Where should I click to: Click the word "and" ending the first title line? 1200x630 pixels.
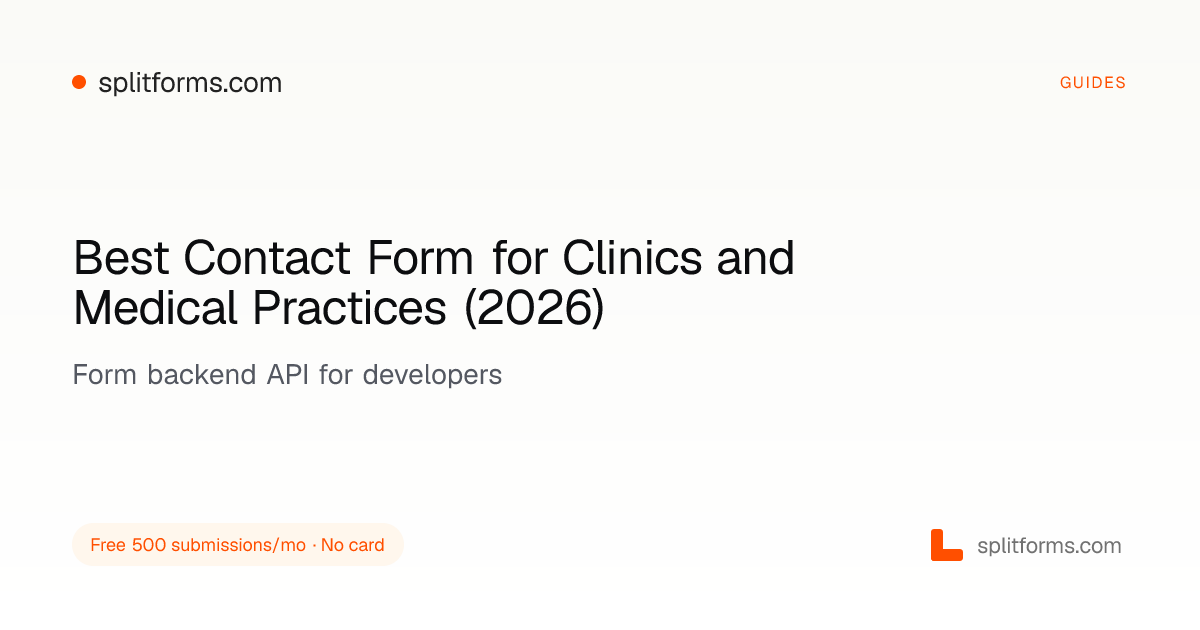click(x=756, y=259)
